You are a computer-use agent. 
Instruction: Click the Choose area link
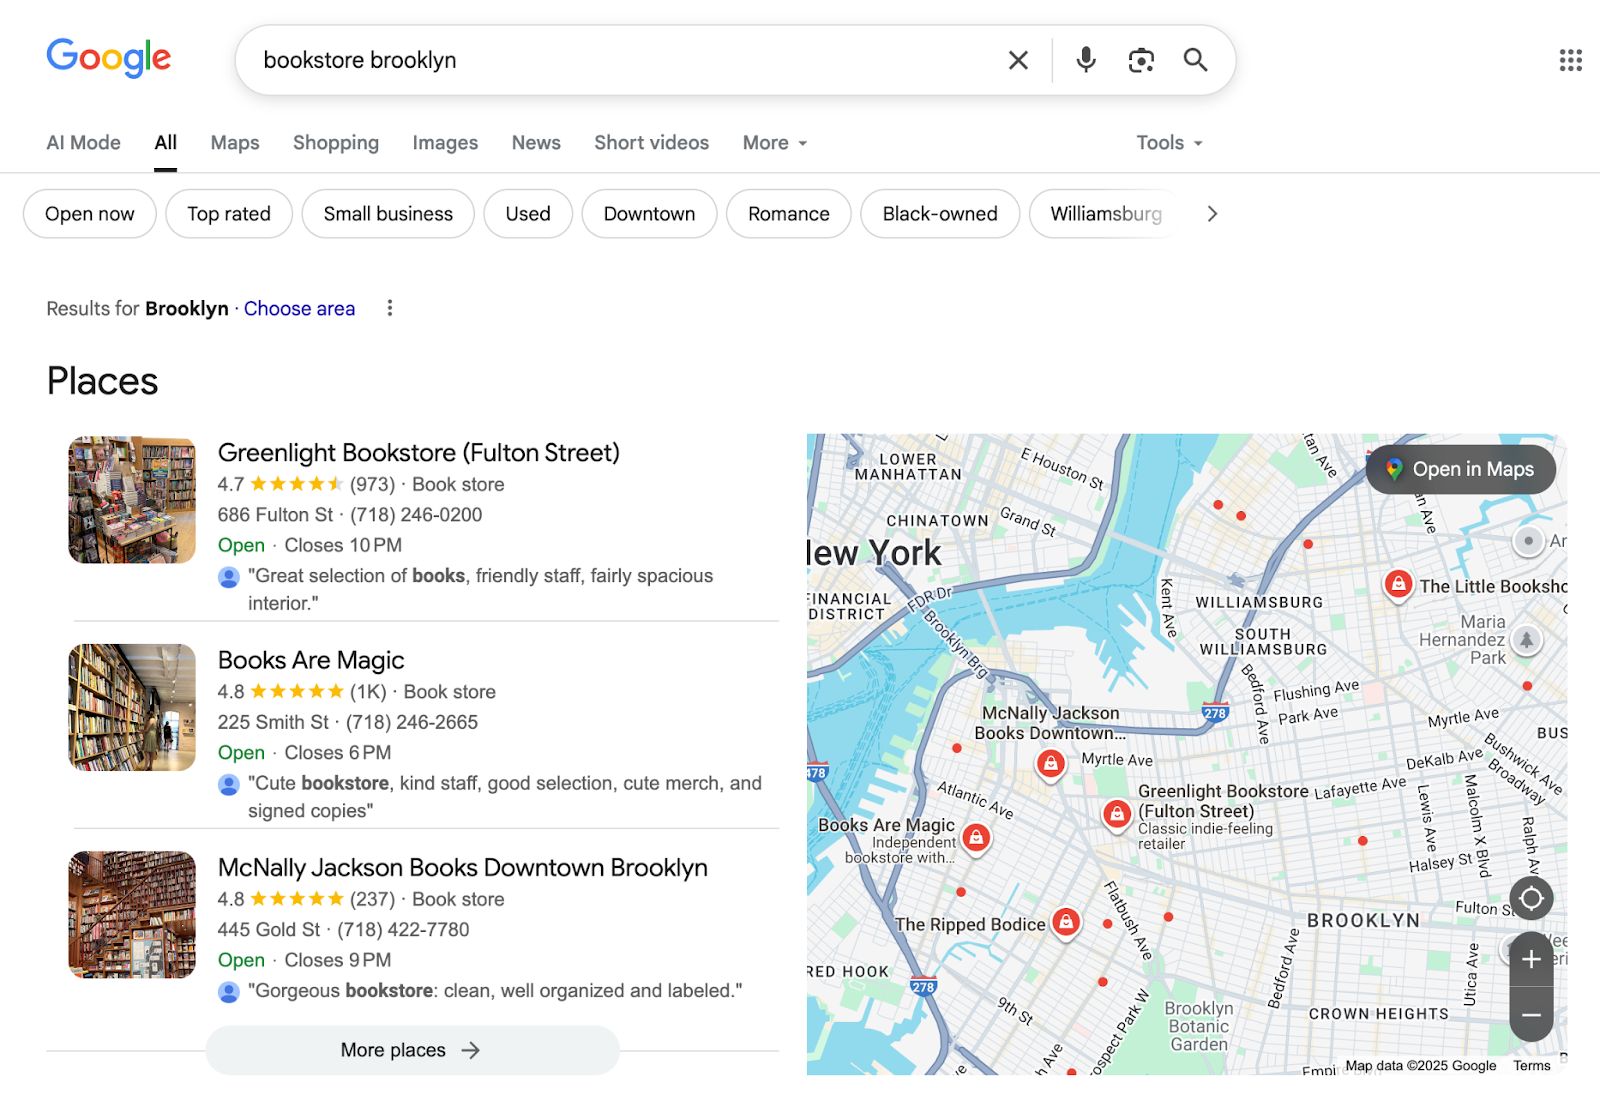299,308
